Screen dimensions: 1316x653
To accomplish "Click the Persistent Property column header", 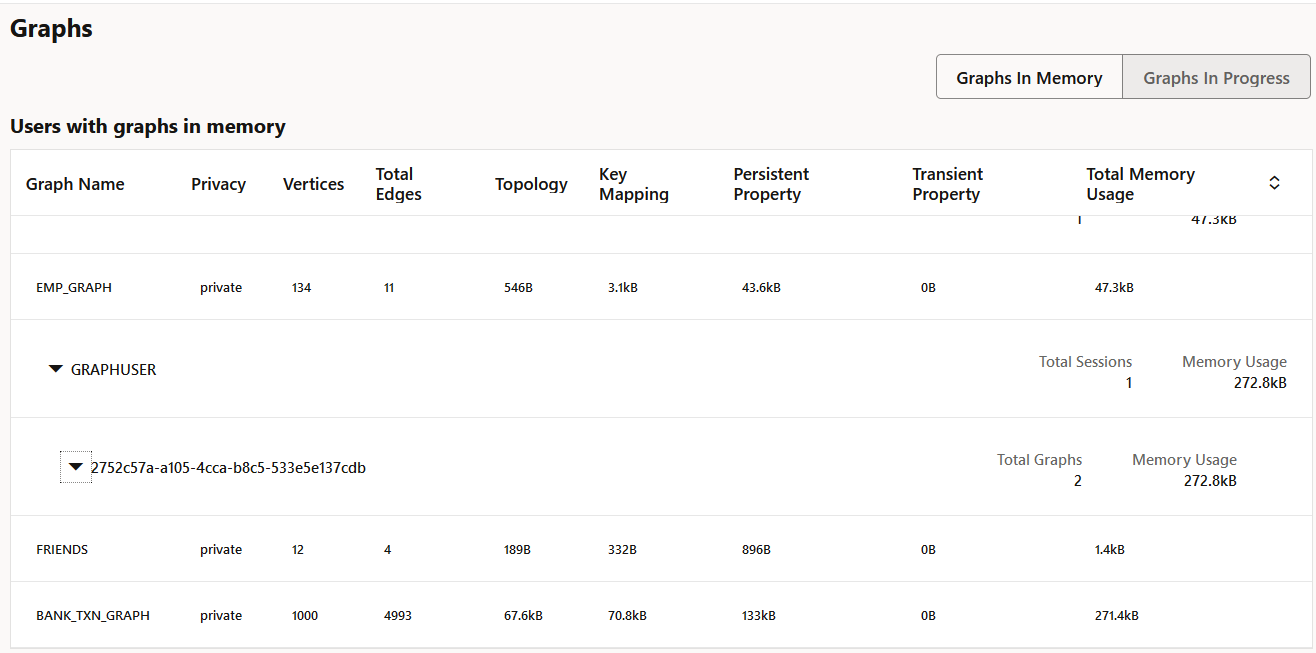I will [x=771, y=184].
